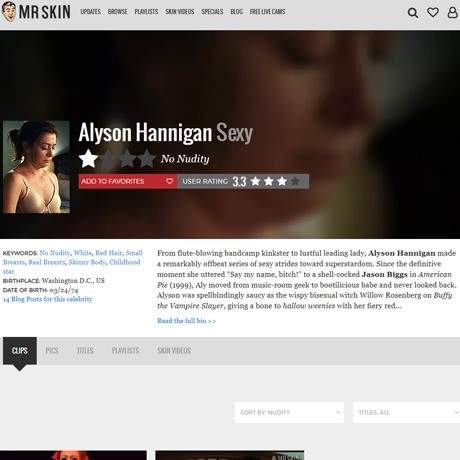Open Read the full bio link
This screenshot has width=460, height=460.
[x=186, y=321]
